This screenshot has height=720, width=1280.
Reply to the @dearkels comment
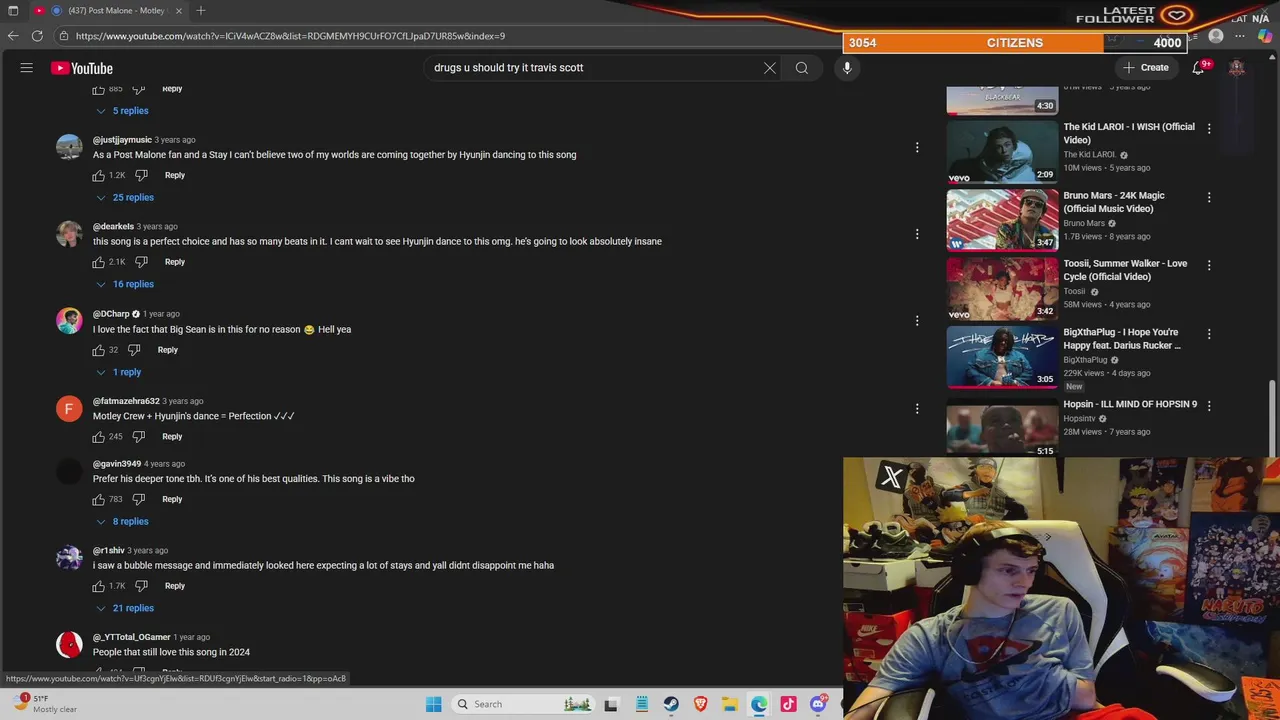175,262
